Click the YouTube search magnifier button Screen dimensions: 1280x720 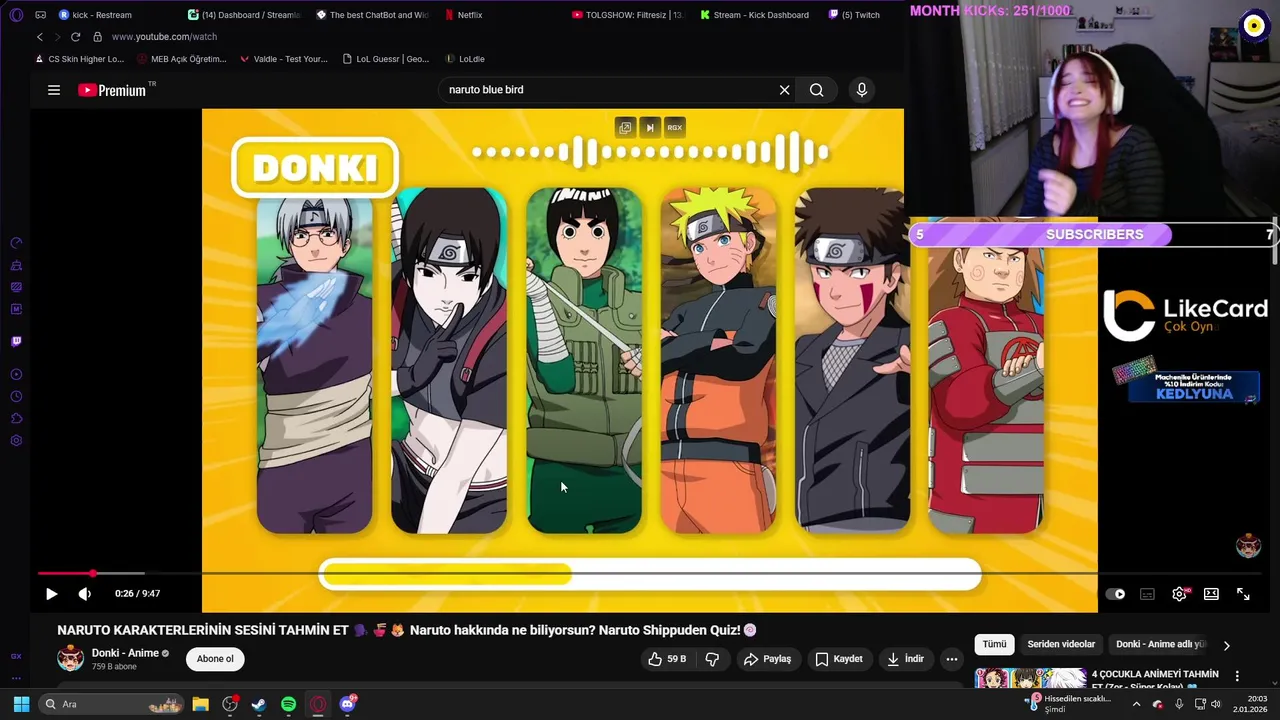817,90
